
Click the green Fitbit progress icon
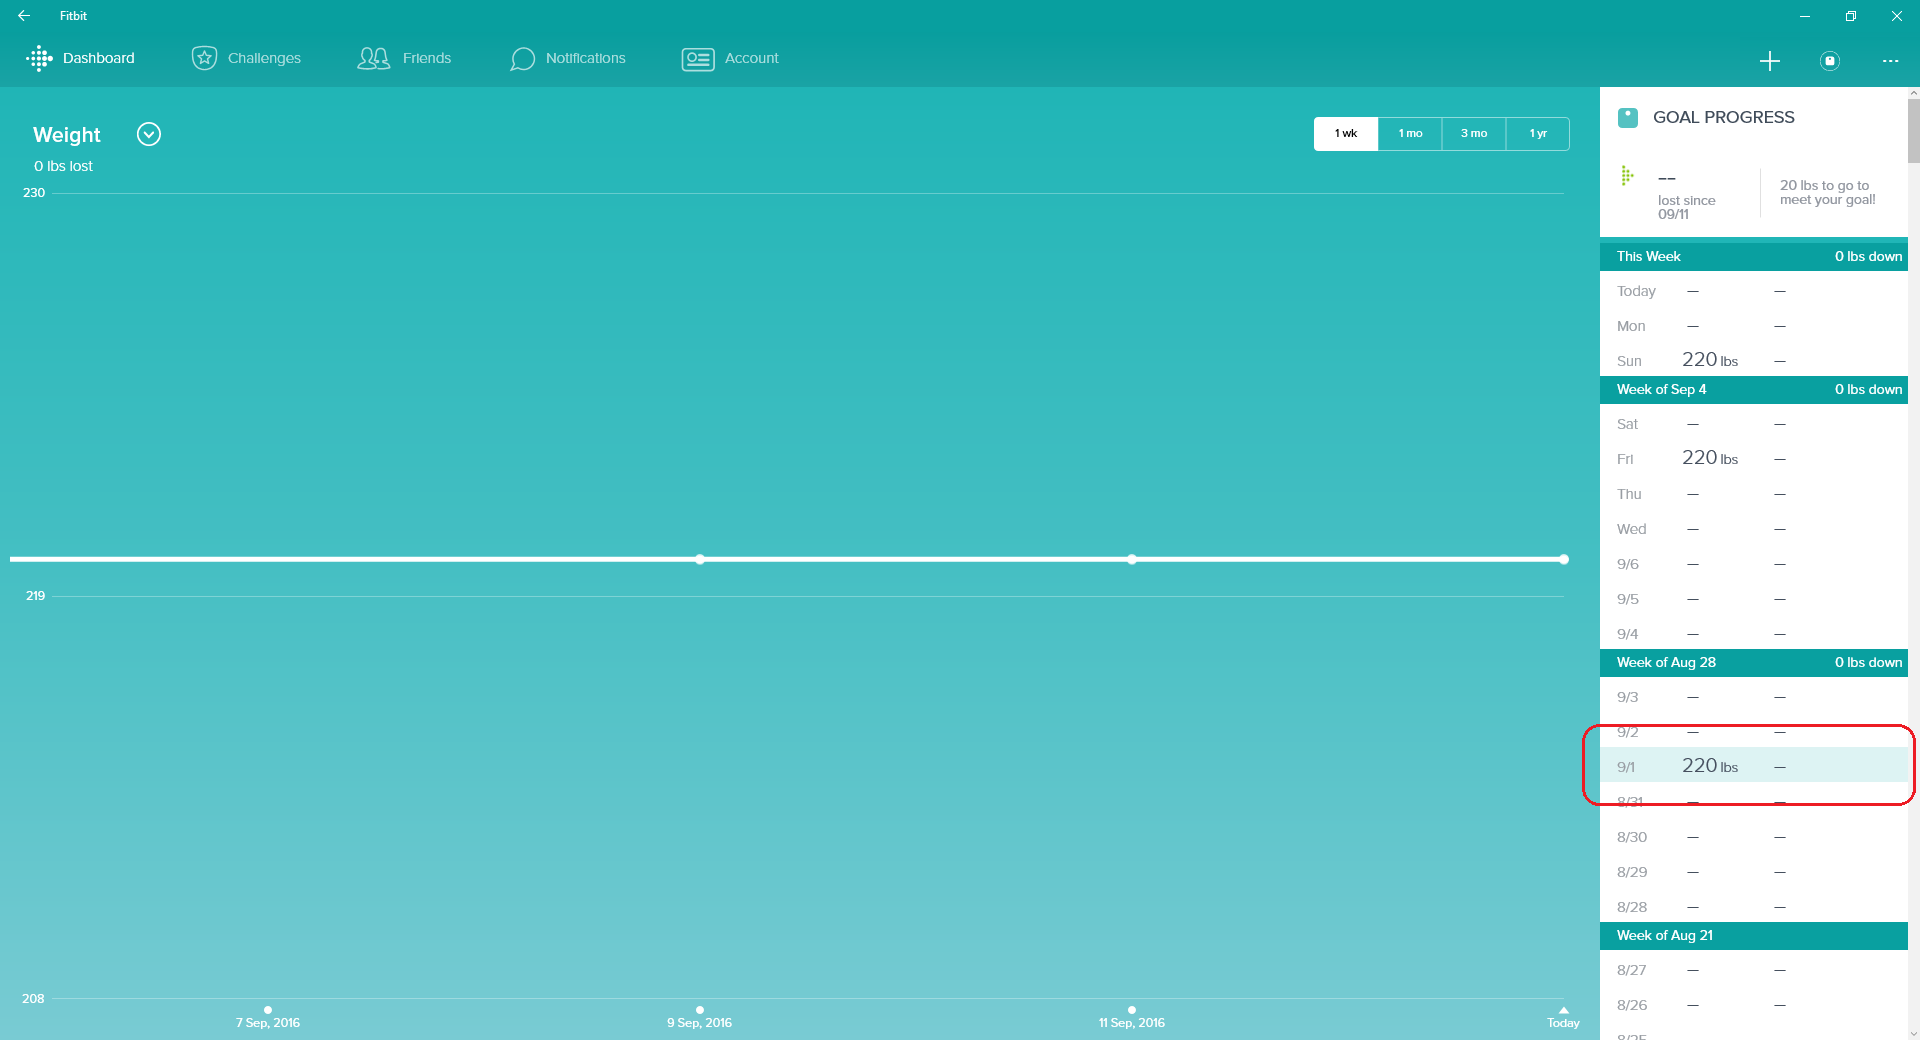coord(1626,176)
